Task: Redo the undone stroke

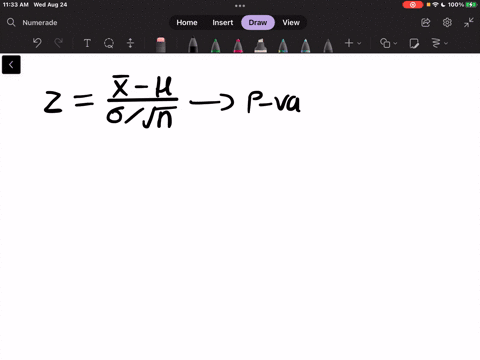Action: [59, 43]
